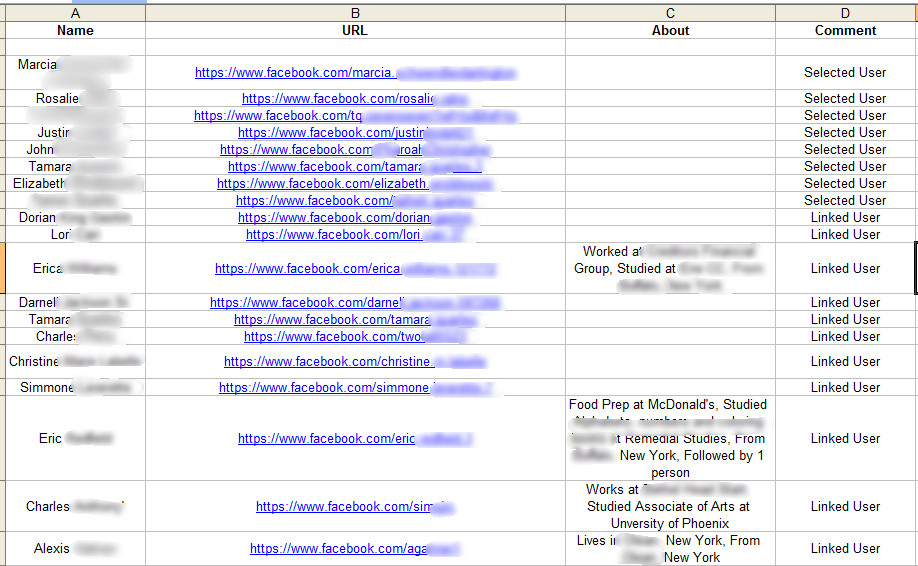918x566 pixels.
Task: Open the facebook.com/aga link
Action: 355,548
